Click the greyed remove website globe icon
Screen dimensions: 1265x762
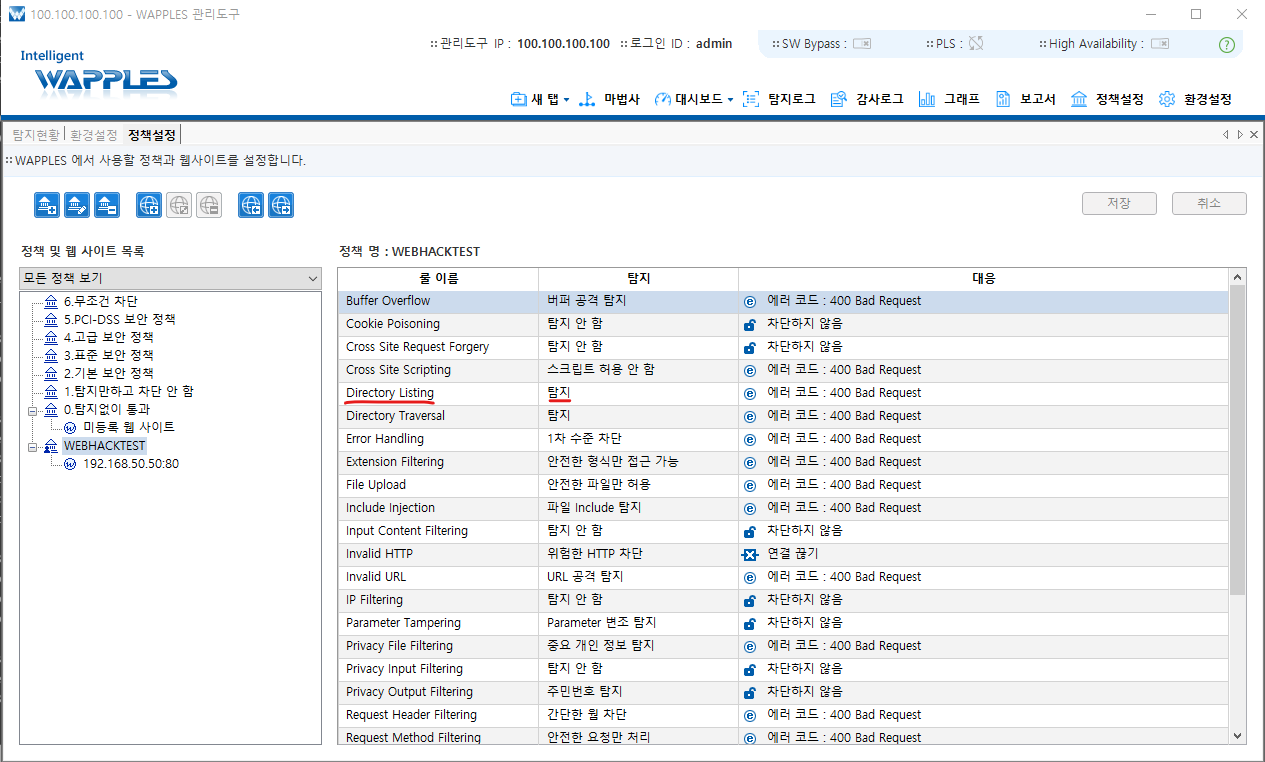pos(209,205)
